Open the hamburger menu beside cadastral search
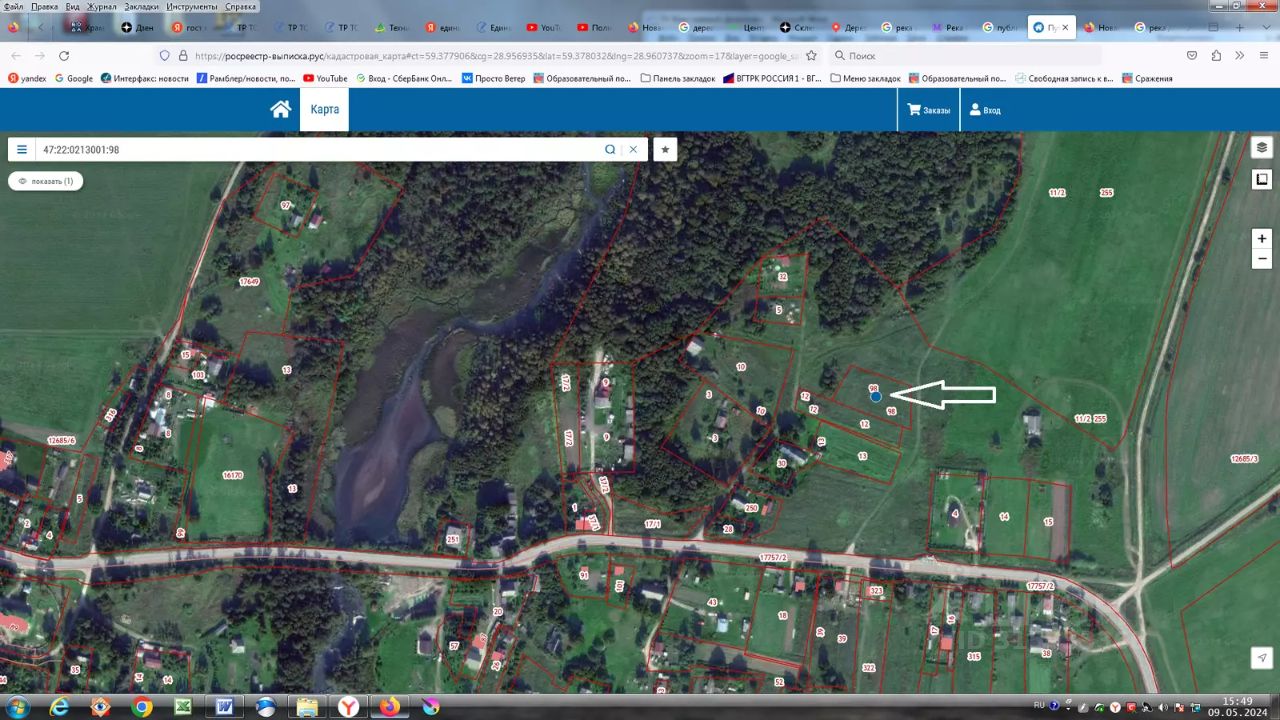This screenshot has width=1280, height=720. 22,150
